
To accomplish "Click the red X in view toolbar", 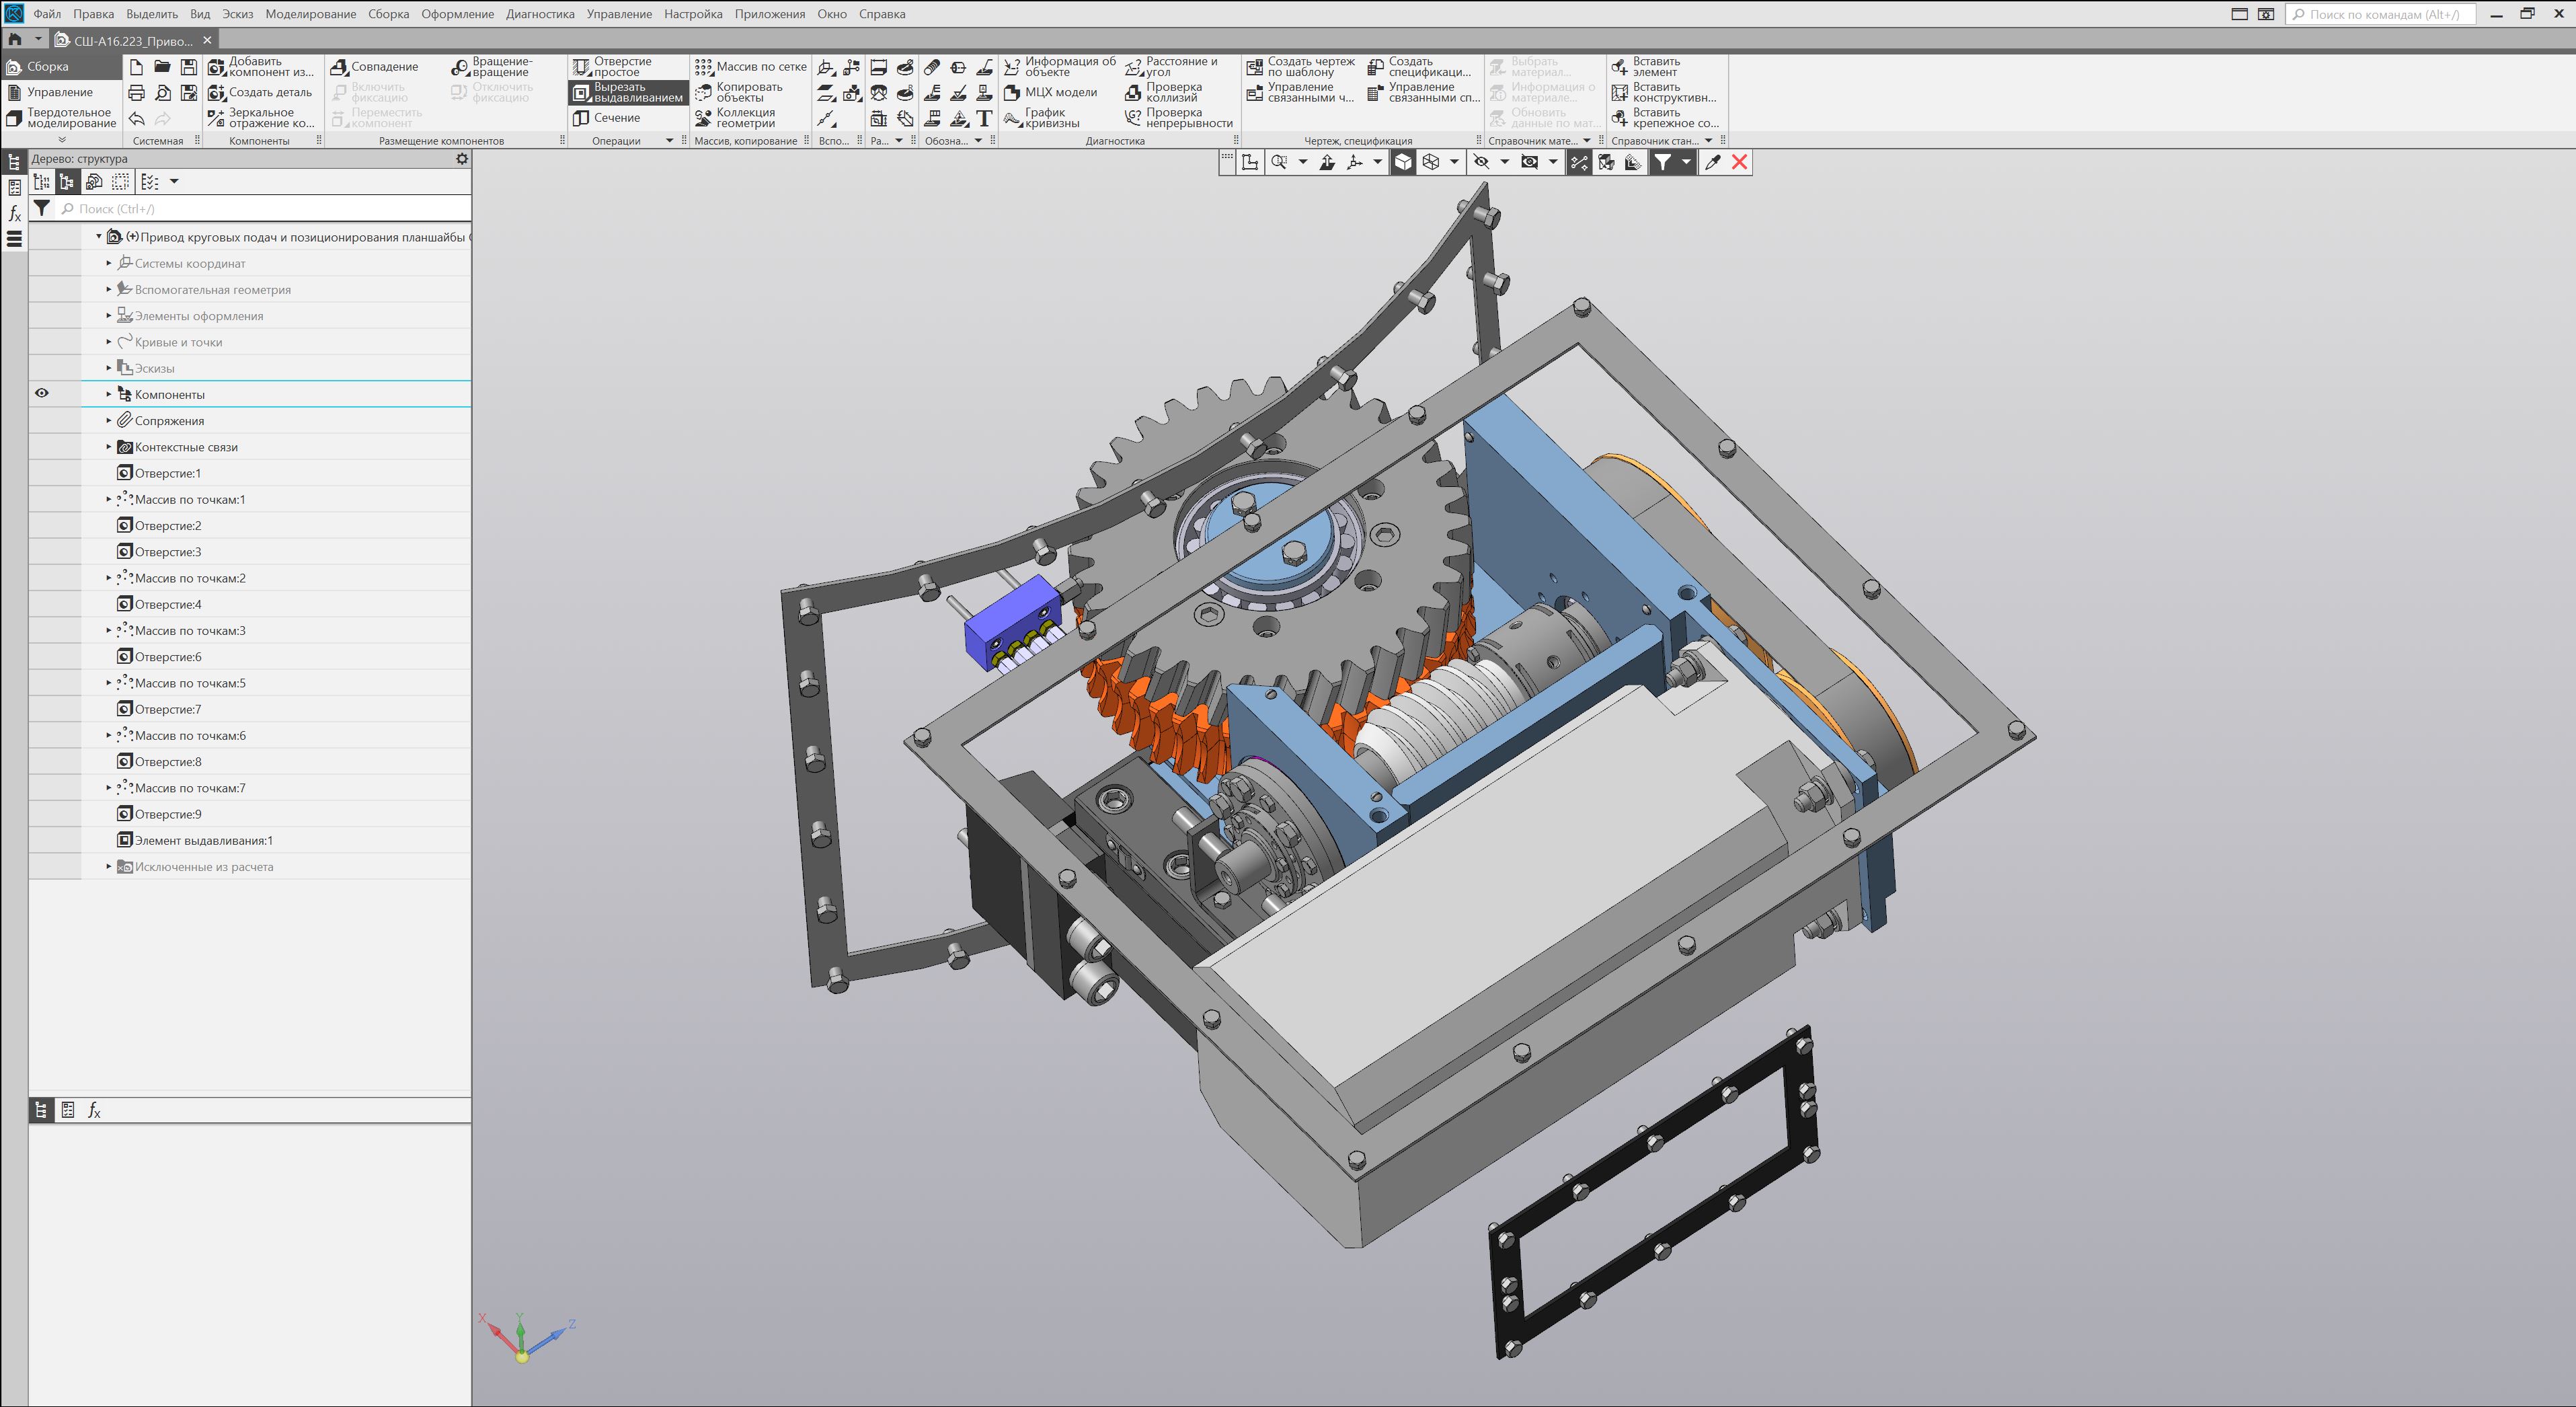I will click(1740, 162).
